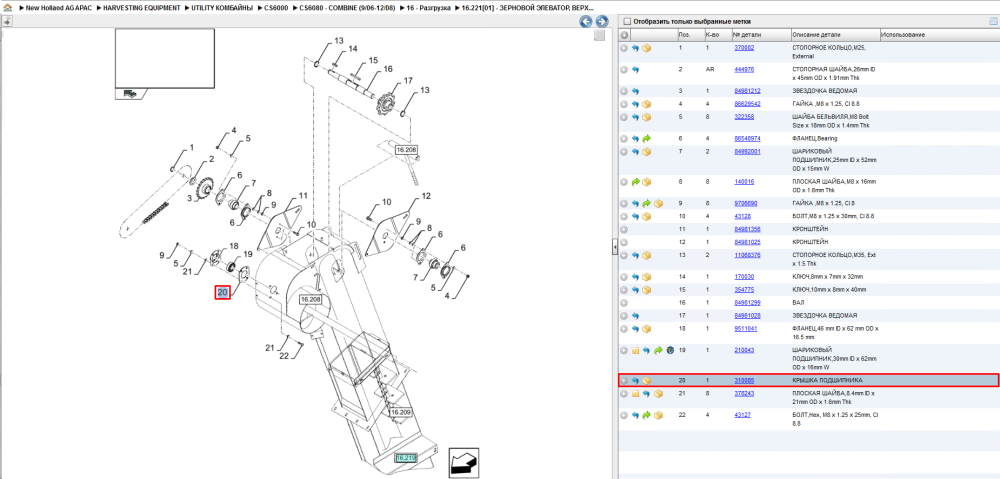Toggle the selection circle for row 16
The width and height of the screenshot is (1000, 479).
pyautogui.click(x=624, y=302)
